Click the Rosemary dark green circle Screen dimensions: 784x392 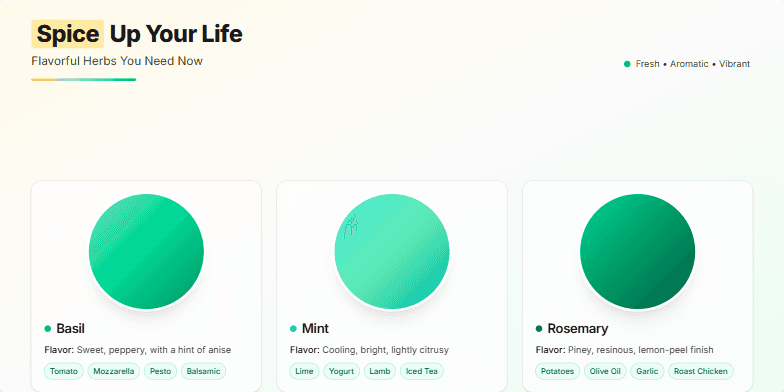point(638,251)
